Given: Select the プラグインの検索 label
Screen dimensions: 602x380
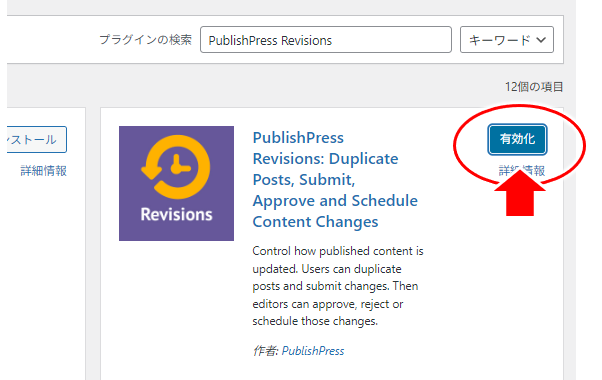Looking at the screenshot, I should coord(146,40).
